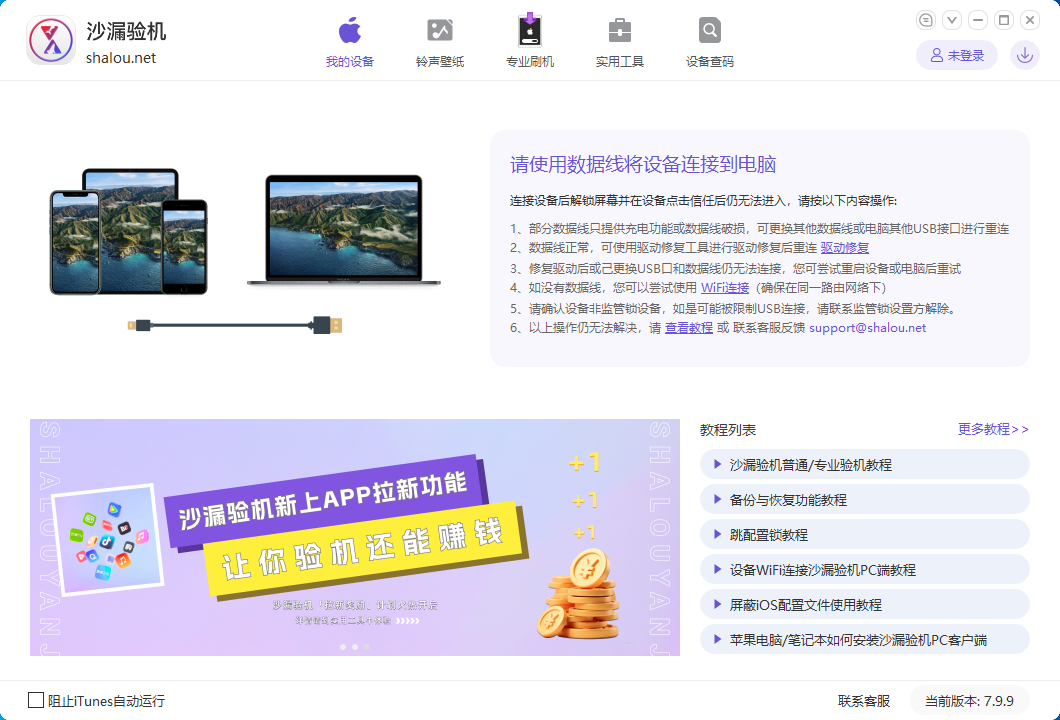Select the second carousel dot
The height and width of the screenshot is (720, 1060).
tap(354, 647)
